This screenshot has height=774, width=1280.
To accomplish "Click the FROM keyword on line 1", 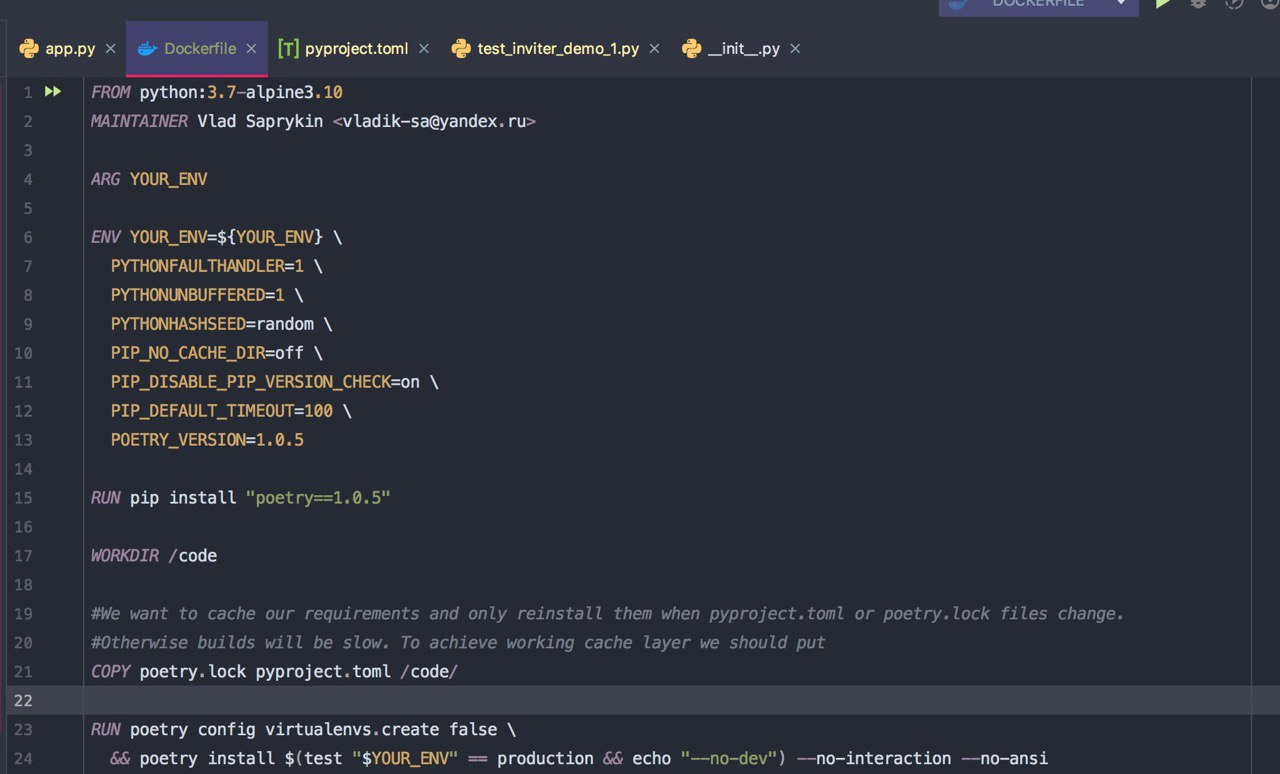I will click(x=110, y=92).
